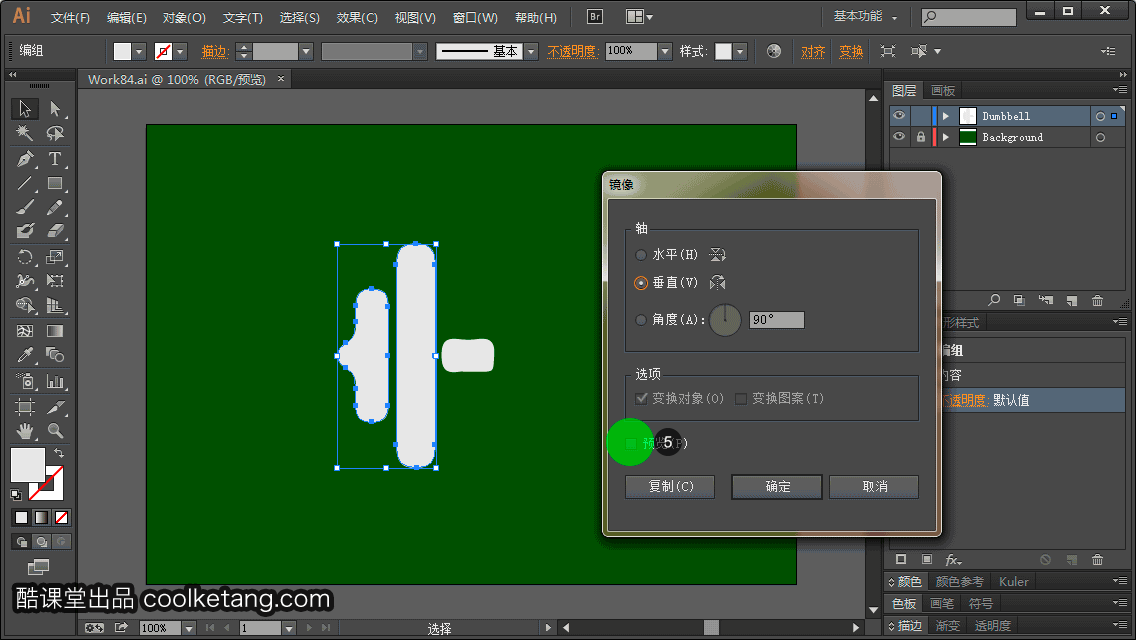Open the opacity percentage dropdown

coord(665,51)
